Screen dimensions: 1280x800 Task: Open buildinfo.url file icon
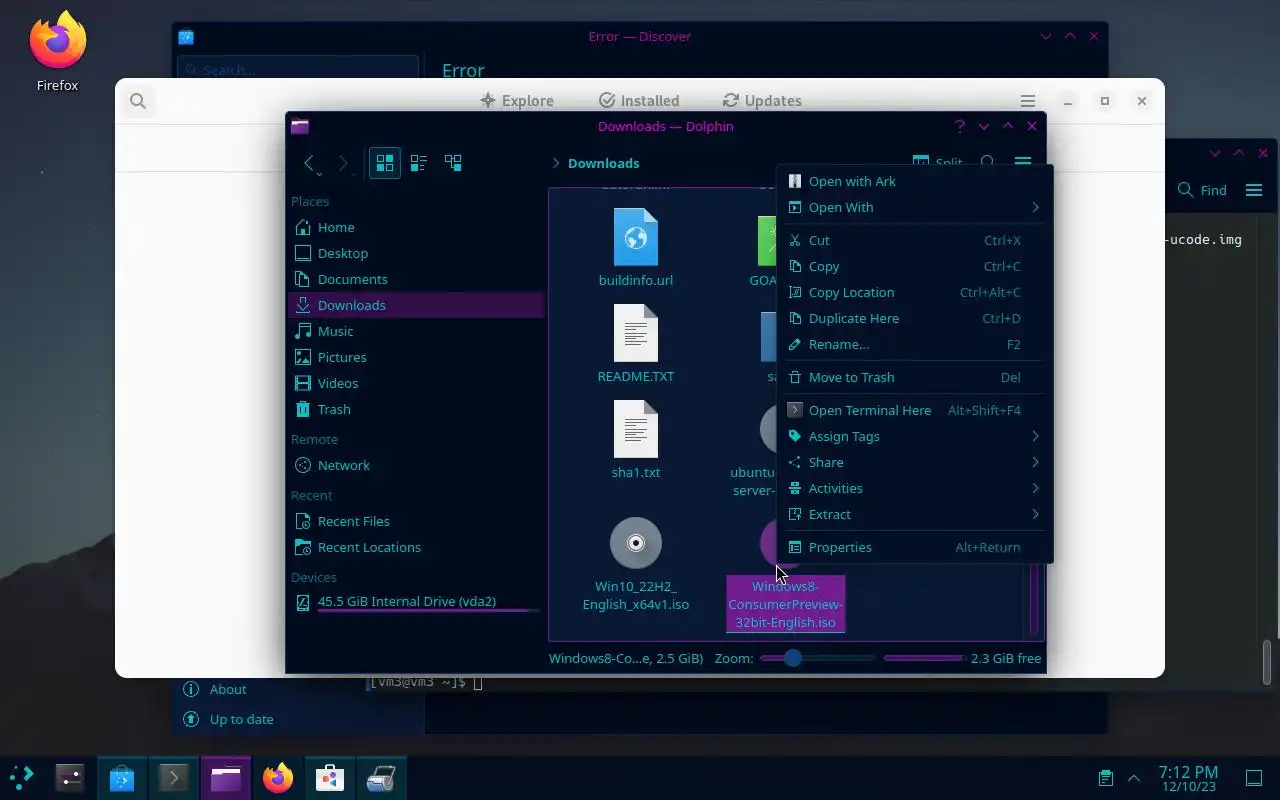pyautogui.click(x=636, y=237)
